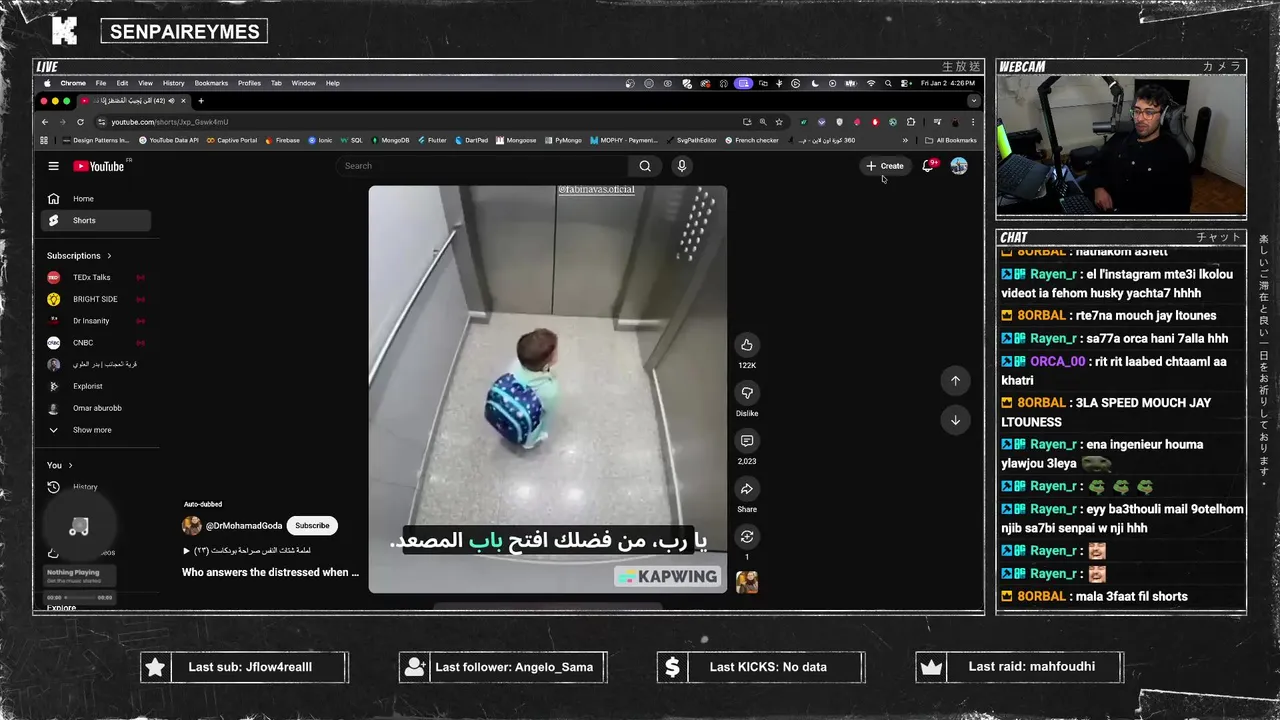Expand Show more subscriptions
1280x720 pixels.
click(92, 430)
